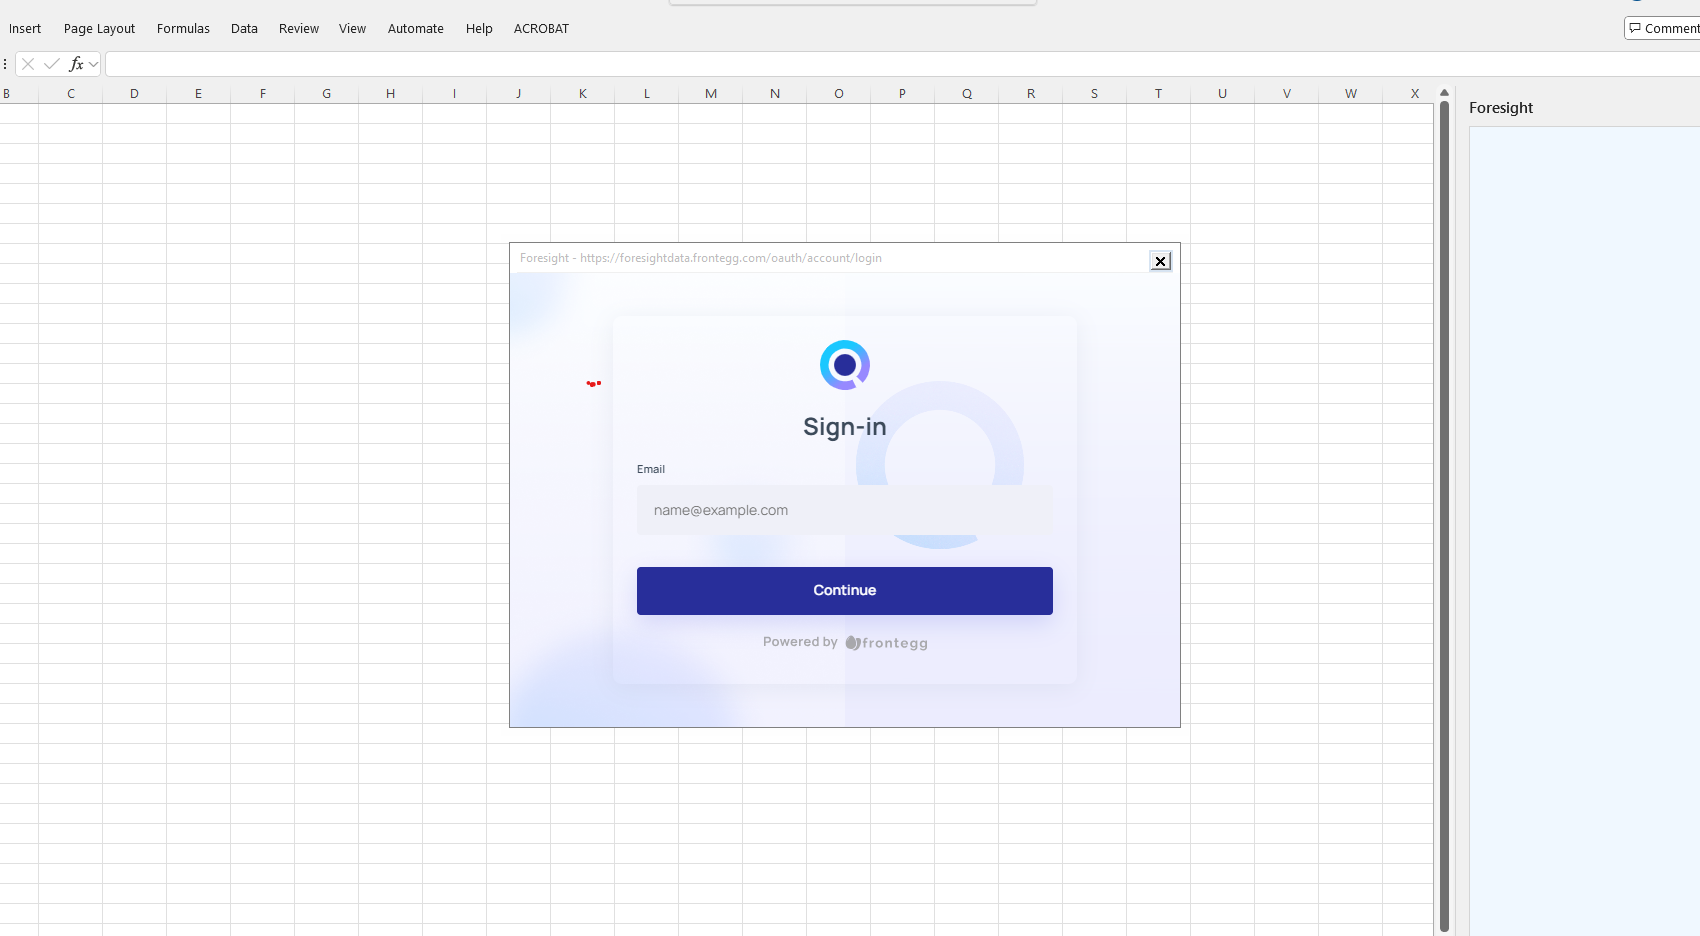Expand the formula bar function dropdown arrow
Screen dimensions: 1700x936
coord(94,64)
